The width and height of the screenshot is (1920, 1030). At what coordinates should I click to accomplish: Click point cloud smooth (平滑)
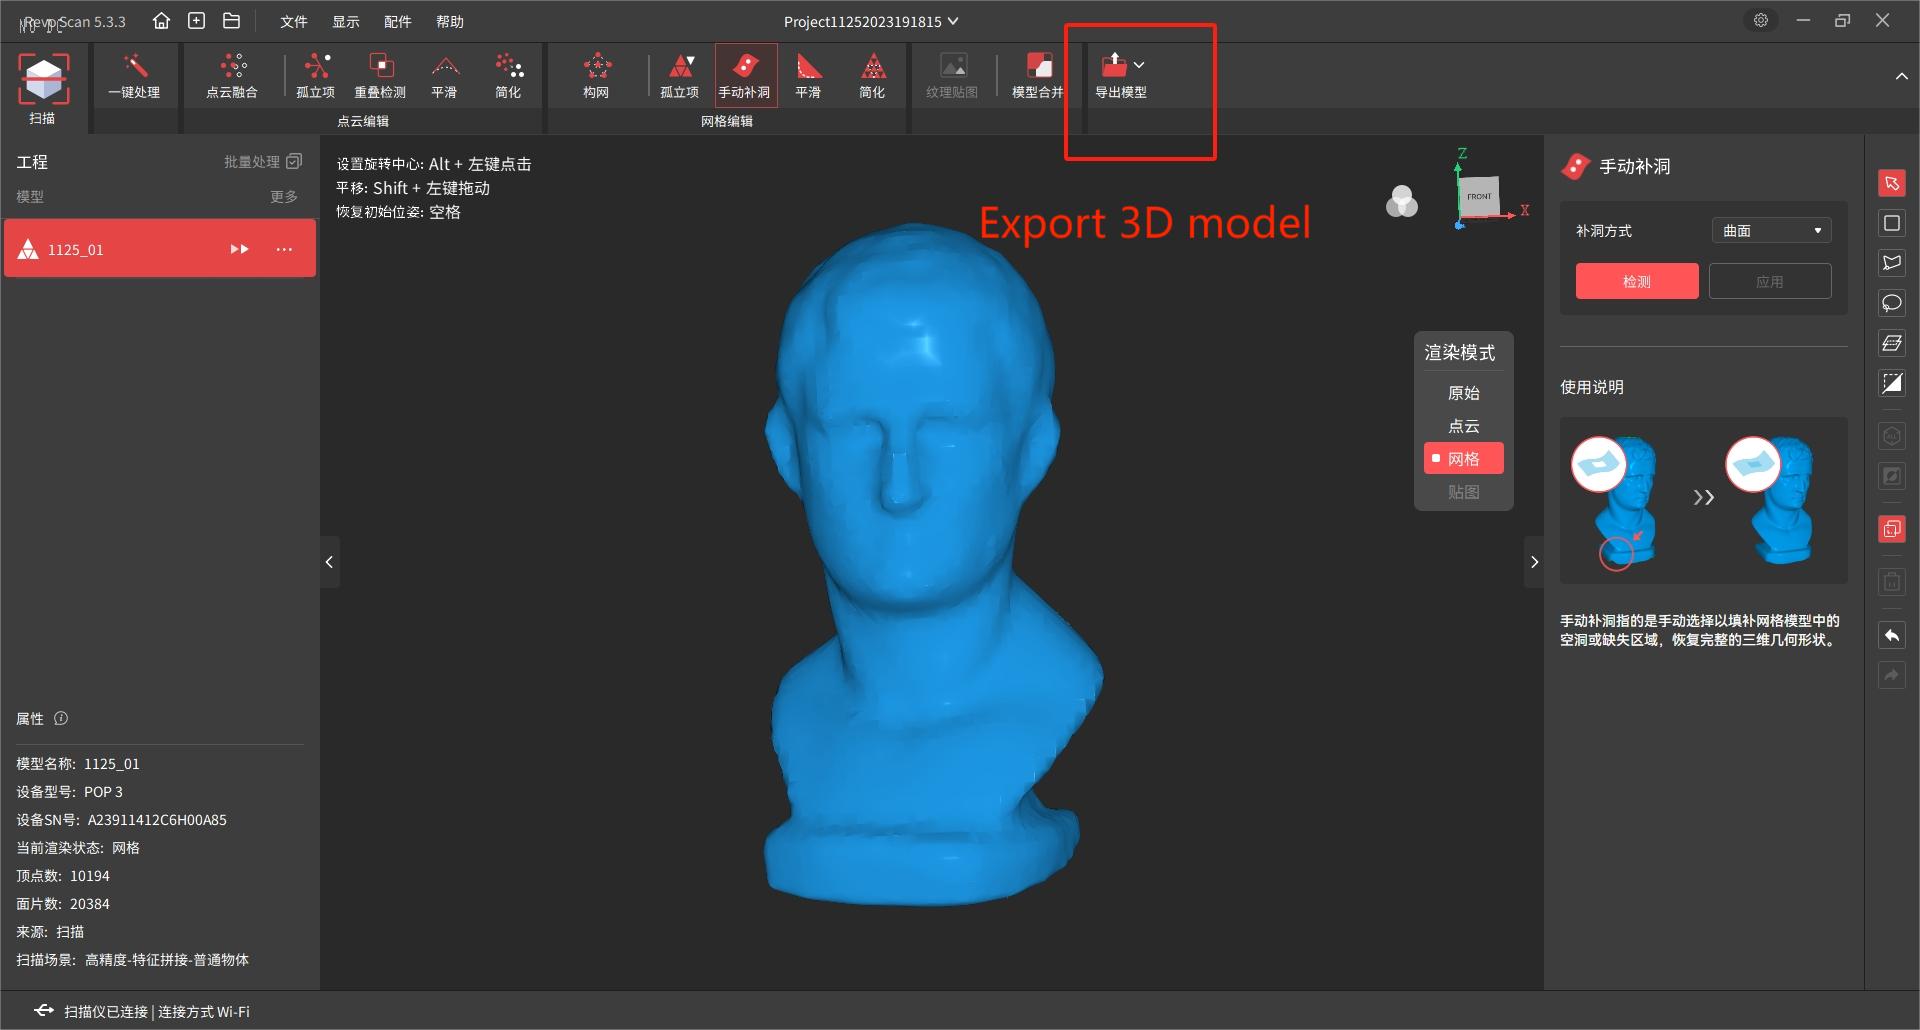pos(444,77)
